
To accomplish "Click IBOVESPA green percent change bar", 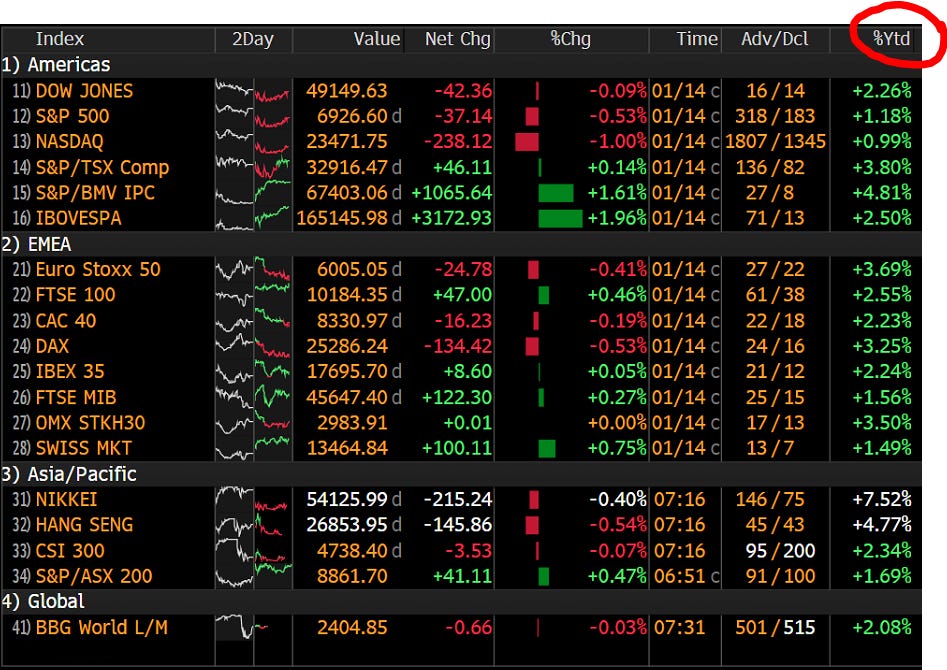I will click(560, 219).
